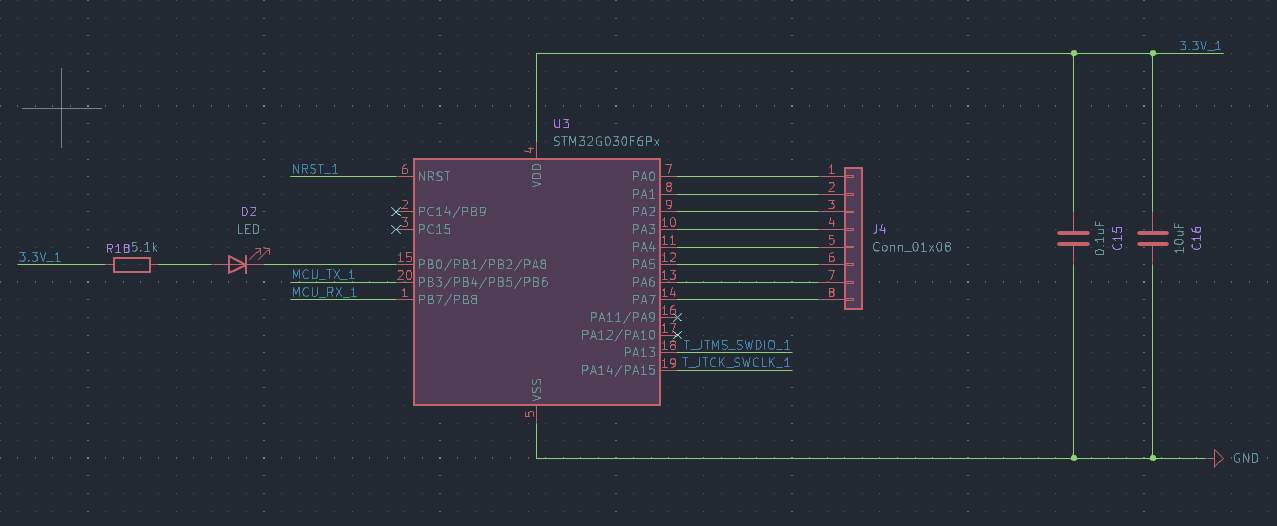Click the PA14/PA15 pin name

point(619,370)
